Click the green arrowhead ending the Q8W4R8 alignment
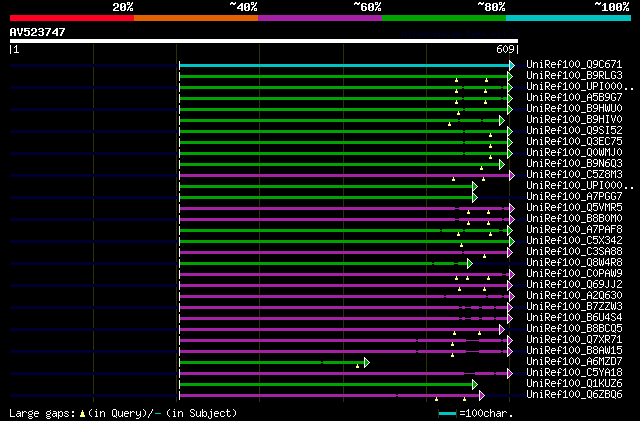640x421 pixels. (x=470, y=263)
